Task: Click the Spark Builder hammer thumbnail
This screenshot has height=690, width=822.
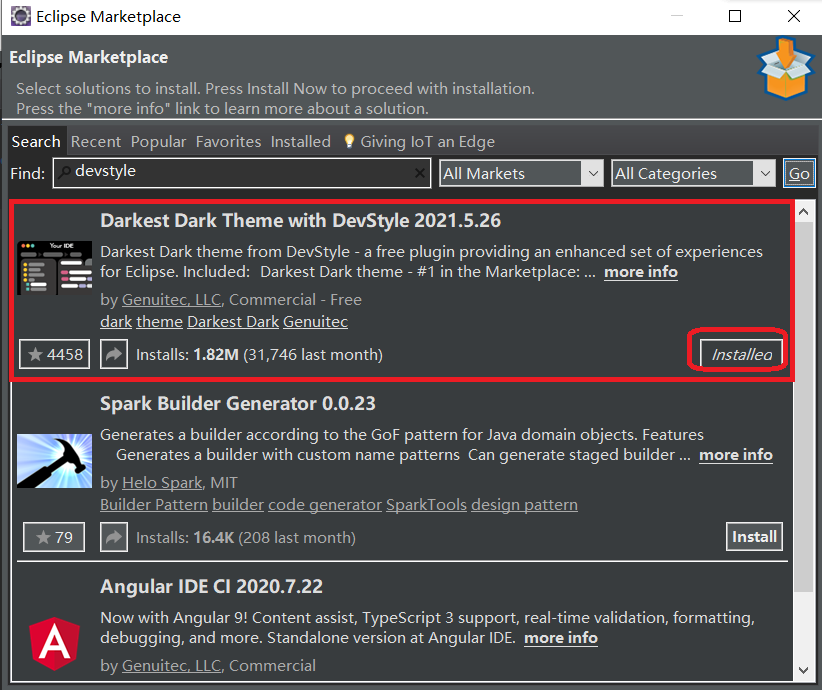Action: point(54,461)
